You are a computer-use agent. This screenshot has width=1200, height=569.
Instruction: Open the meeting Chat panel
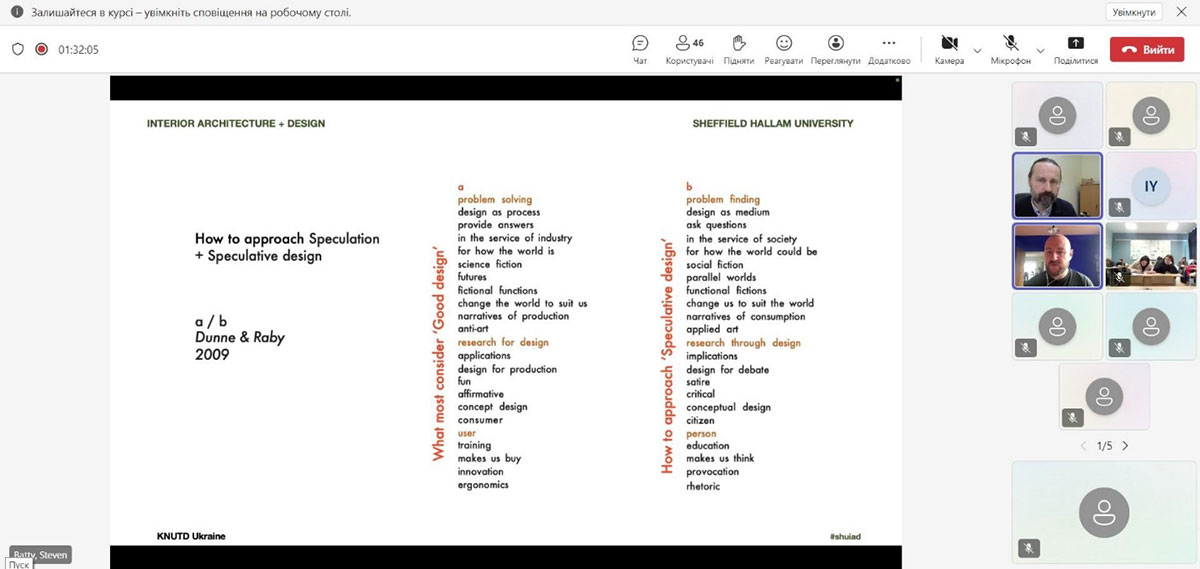[640, 49]
